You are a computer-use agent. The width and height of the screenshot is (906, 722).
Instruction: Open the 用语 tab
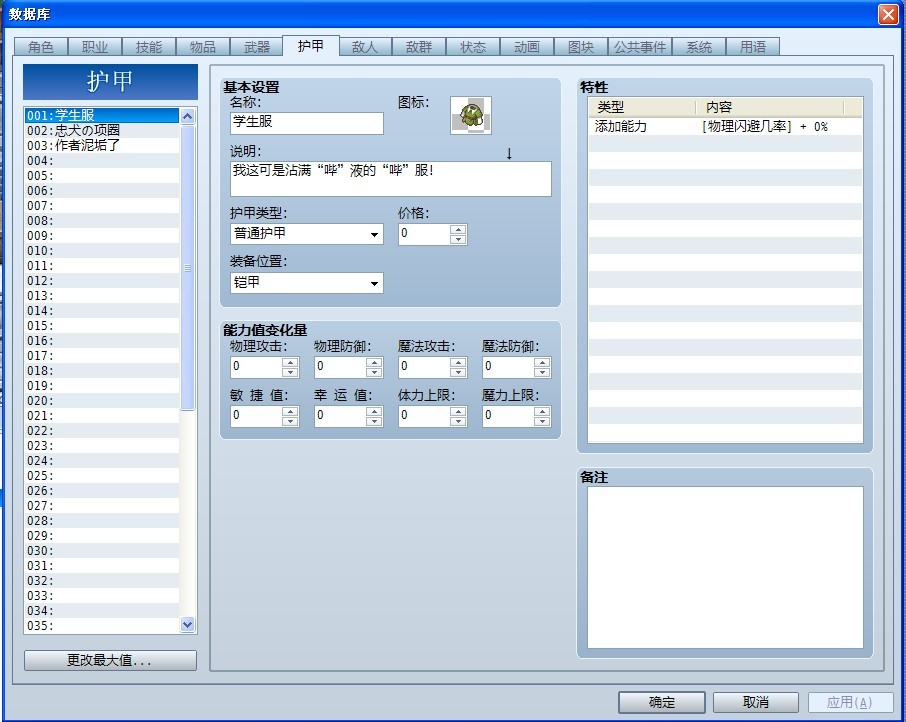(x=753, y=47)
